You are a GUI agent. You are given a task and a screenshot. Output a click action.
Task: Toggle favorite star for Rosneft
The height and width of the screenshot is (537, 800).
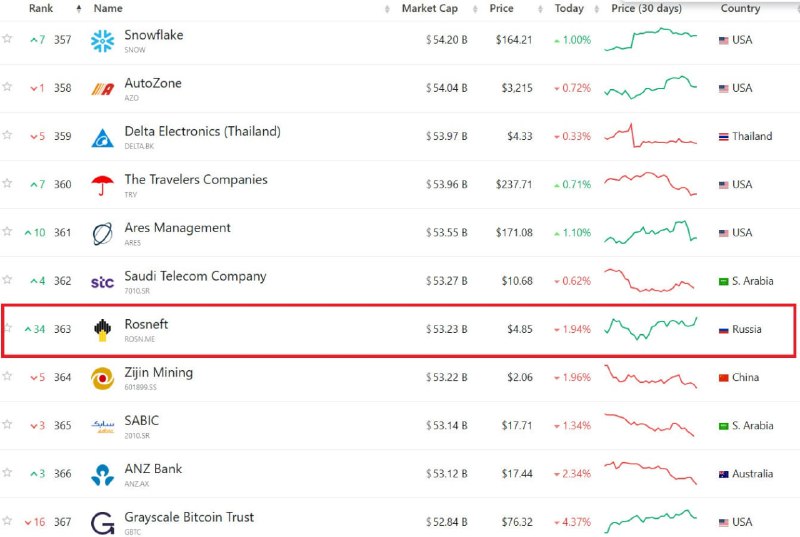pos(7,327)
